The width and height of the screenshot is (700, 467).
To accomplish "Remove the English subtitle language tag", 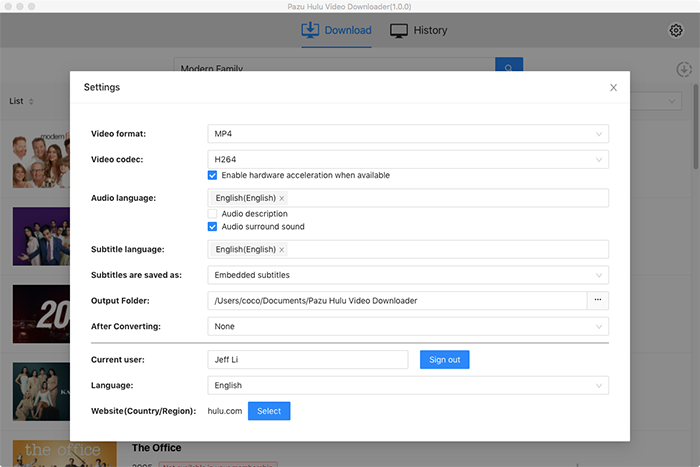I will point(282,250).
